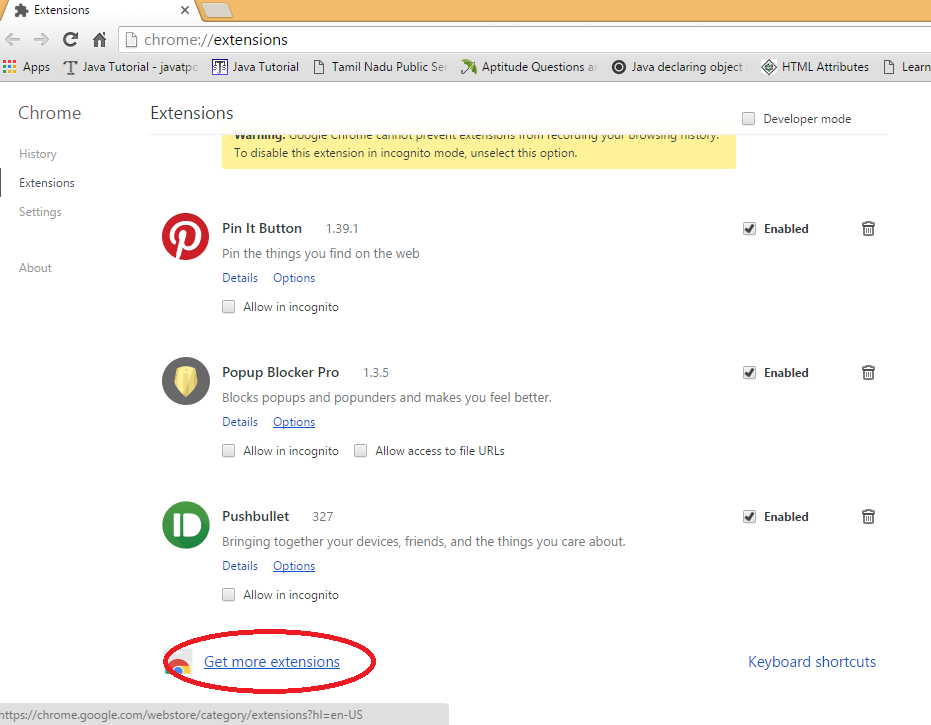Image resolution: width=931 pixels, height=725 pixels.
Task: Reload the extensions page
Action: (x=71, y=40)
